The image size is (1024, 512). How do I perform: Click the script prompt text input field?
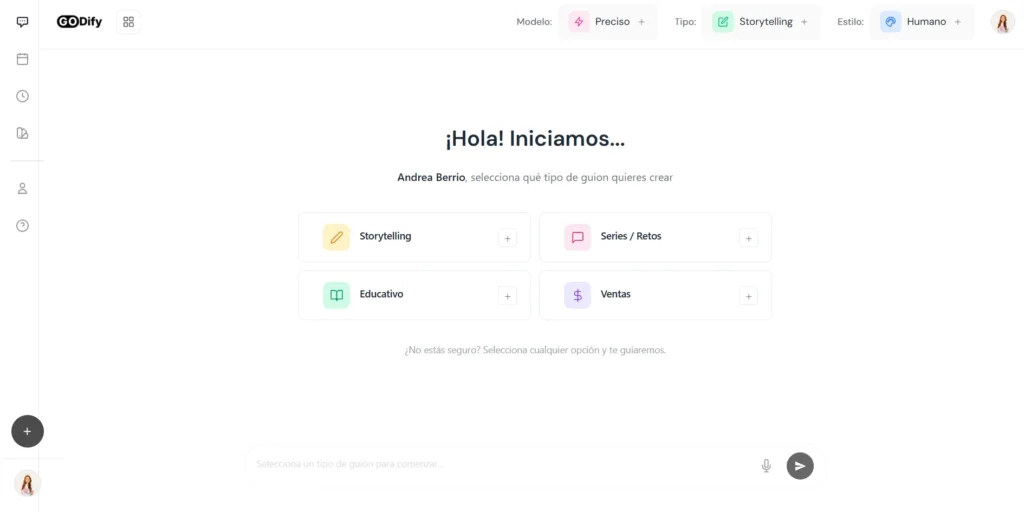pyautogui.click(x=500, y=464)
